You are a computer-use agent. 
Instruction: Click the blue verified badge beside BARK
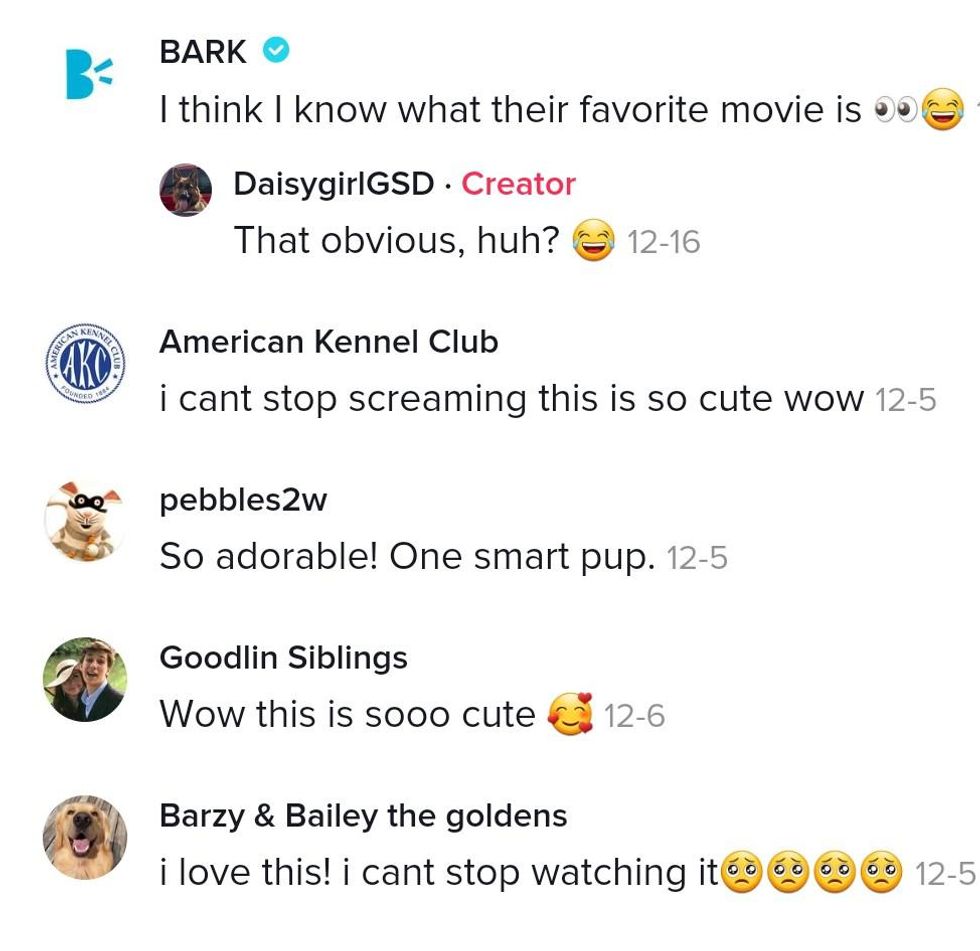[276, 50]
